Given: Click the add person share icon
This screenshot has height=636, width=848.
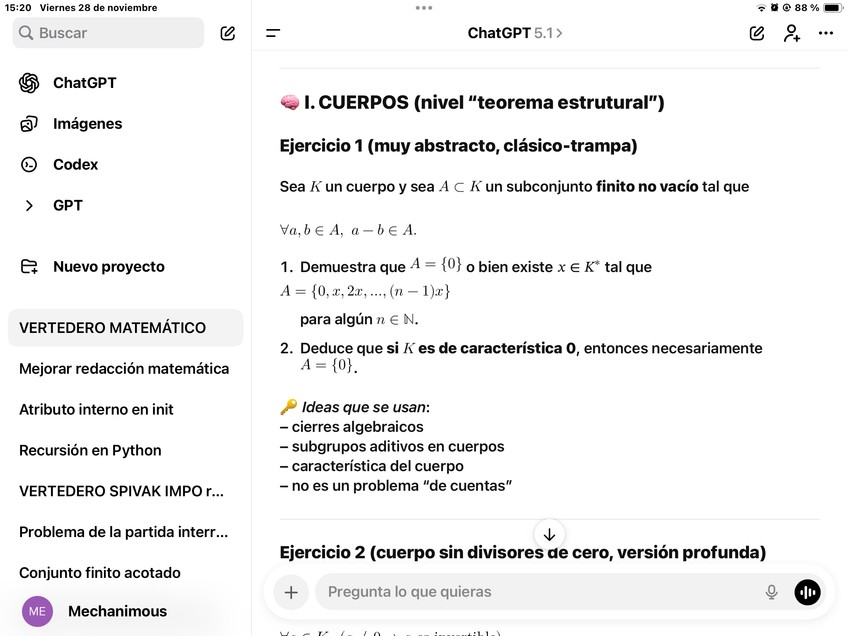Looking at the screenshot, I should click(x=791, y=33).
